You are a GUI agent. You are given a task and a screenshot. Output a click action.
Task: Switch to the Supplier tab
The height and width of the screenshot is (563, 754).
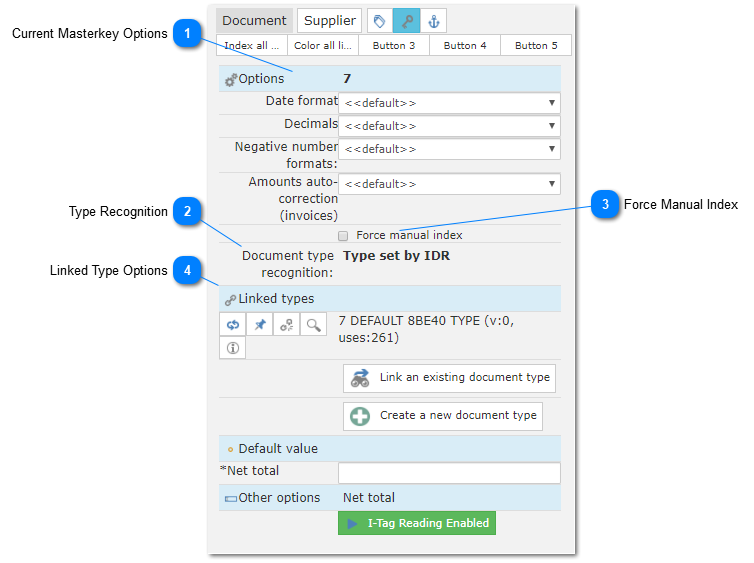click(329, 21)
